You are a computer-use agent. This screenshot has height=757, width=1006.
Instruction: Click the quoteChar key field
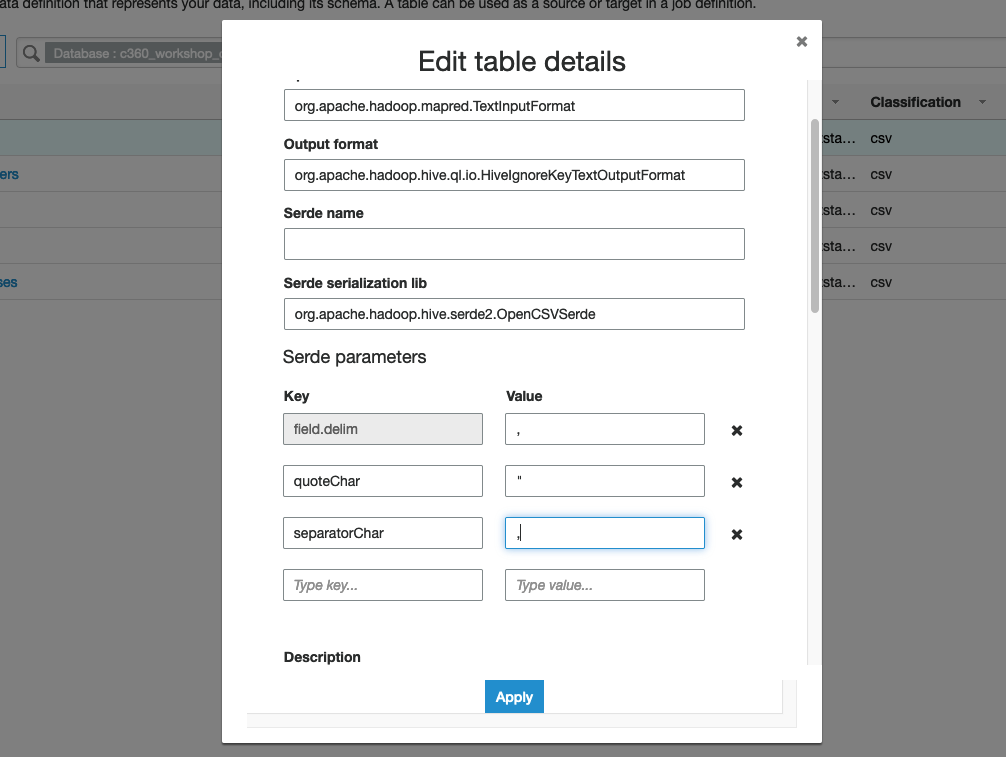383,481
